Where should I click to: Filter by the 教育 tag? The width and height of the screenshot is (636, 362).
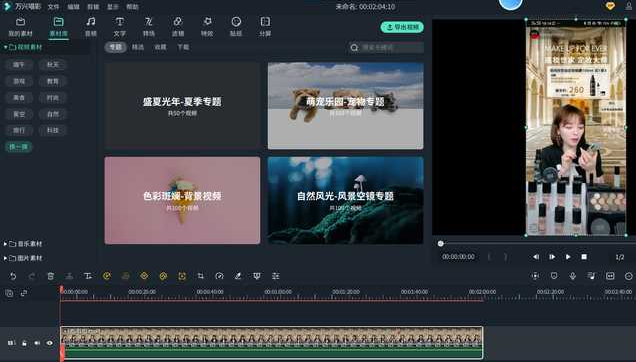[x=53, y=81]
